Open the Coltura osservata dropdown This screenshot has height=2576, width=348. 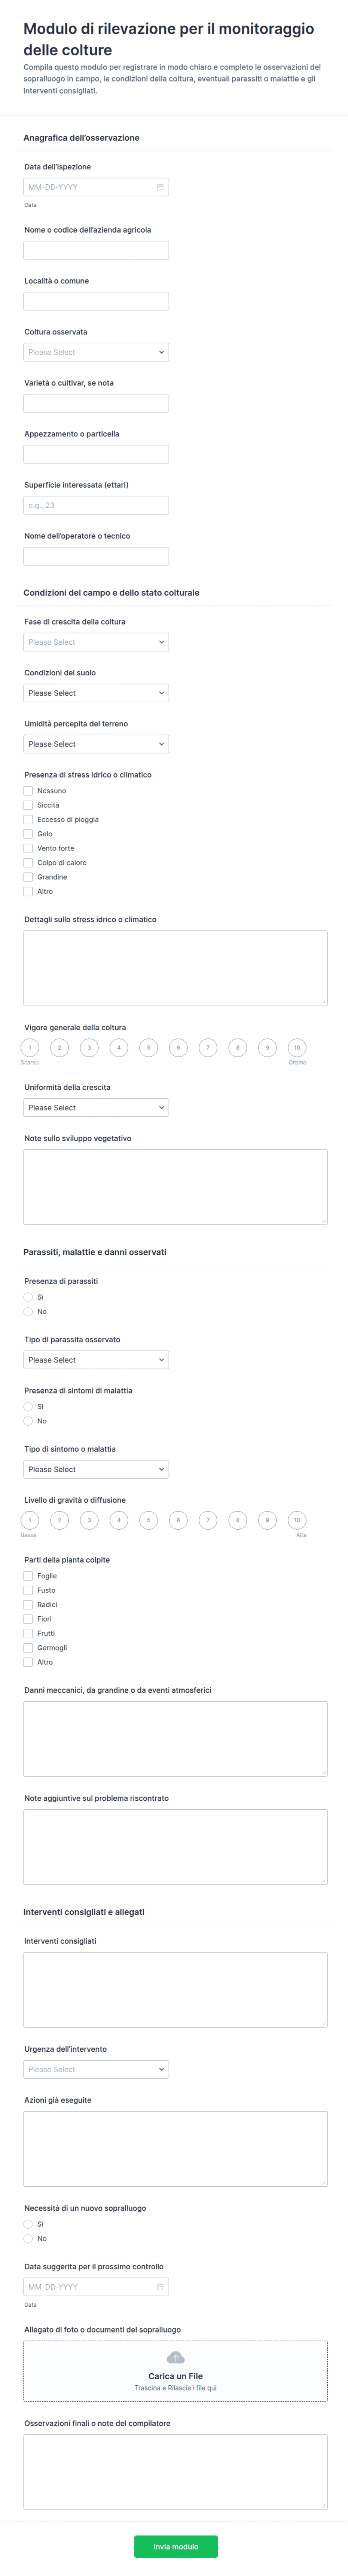pos(96,352)
